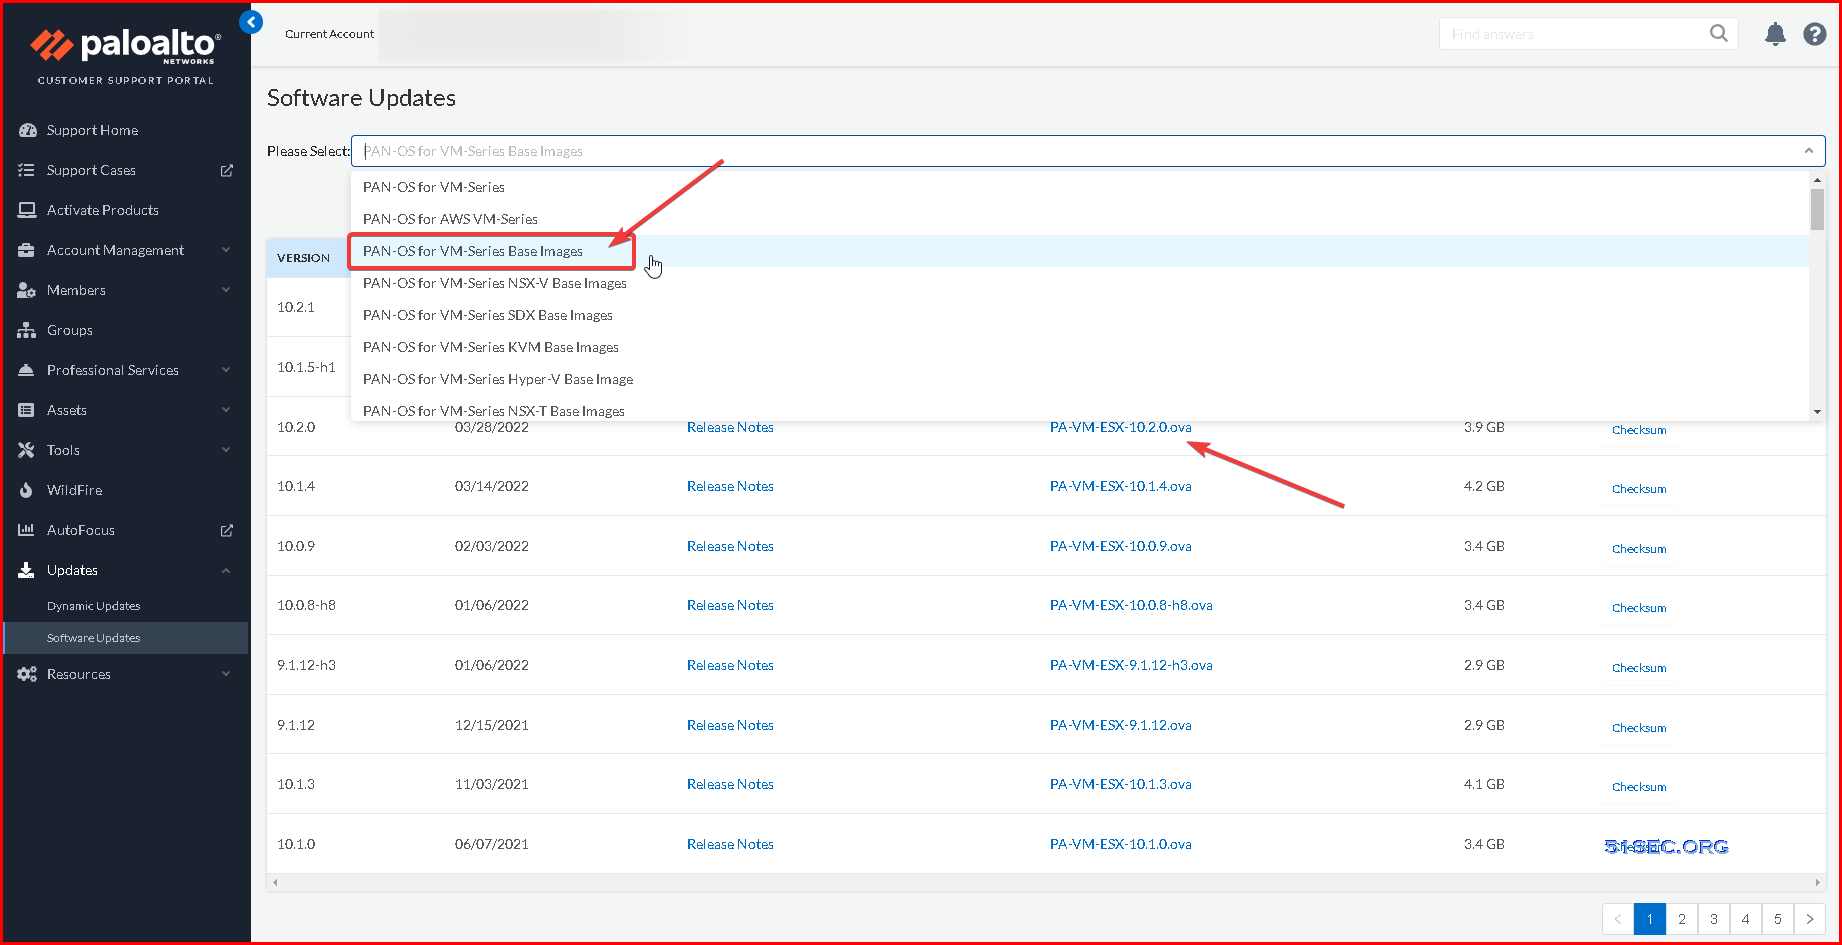Open notifications bell icon
The width and height of the screenshot is (1842, 945).
[1775, 34]
